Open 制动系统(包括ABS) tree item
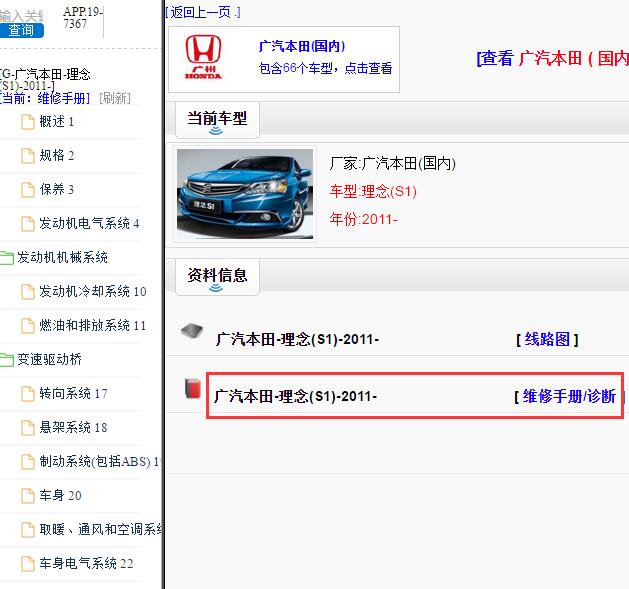629x589 pixels. coord(100,461)
